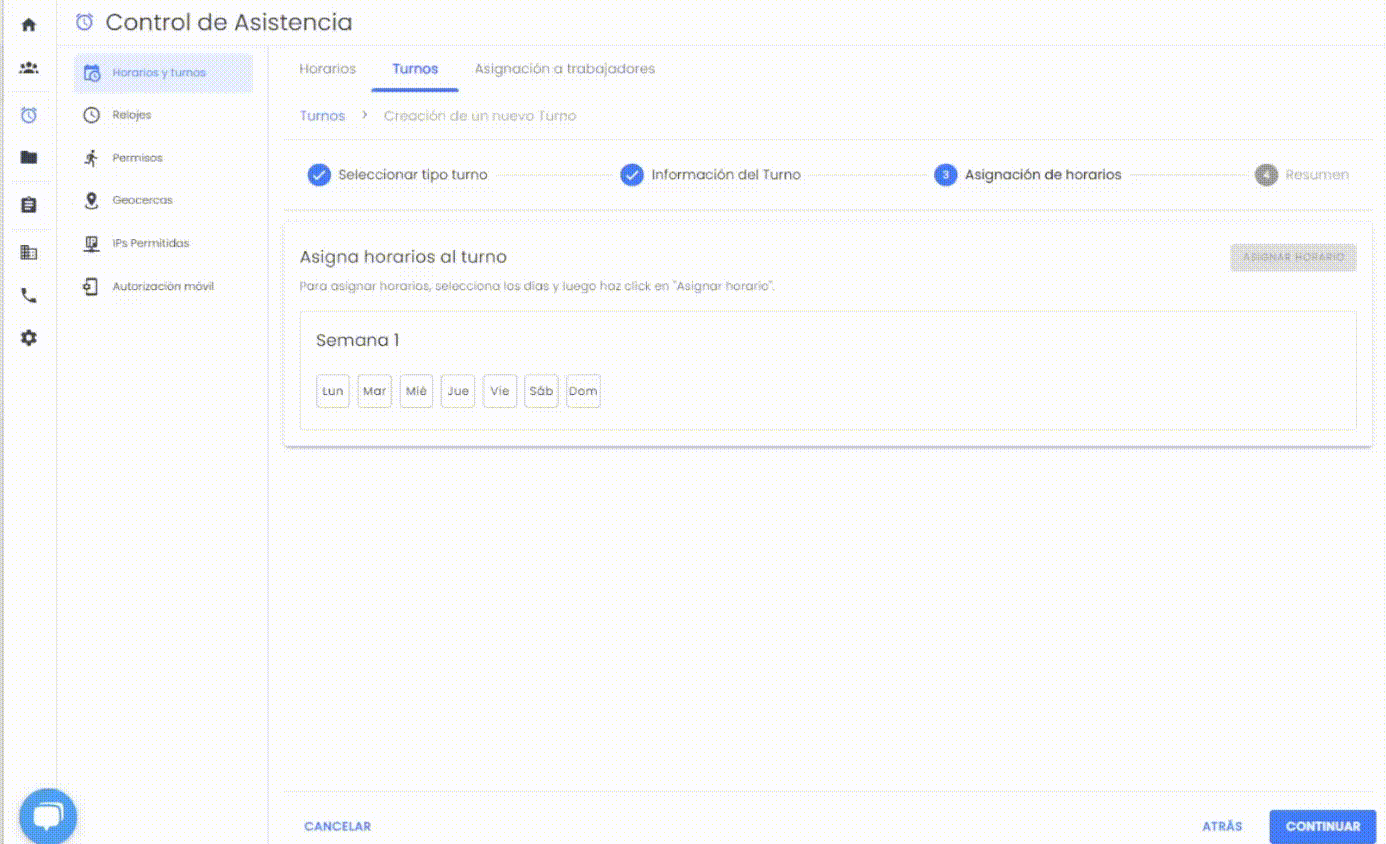1386x844 pixels.
Task: Select the Dom day box
Action: pyautogui.click(x=583, y=391)
